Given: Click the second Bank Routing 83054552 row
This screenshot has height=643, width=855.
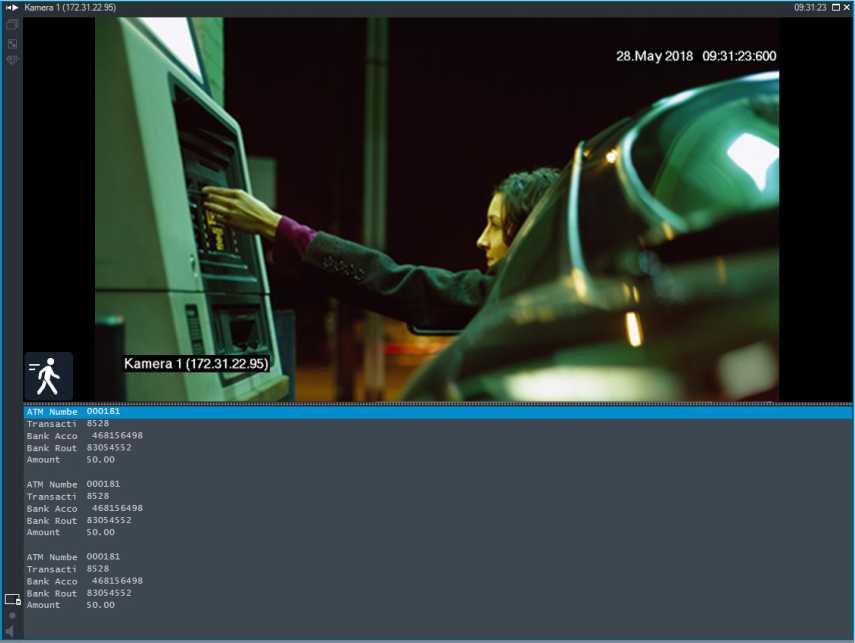Looking at the screenshot, I should click(79, 520).
